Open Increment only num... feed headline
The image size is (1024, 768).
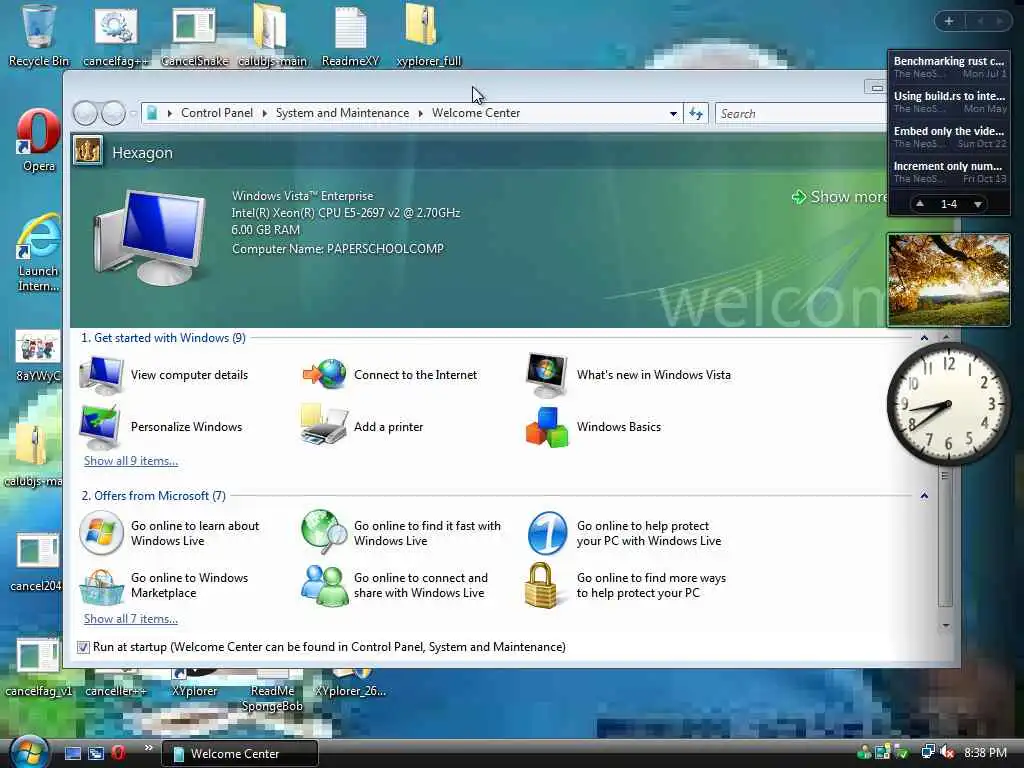coord(949,172)
